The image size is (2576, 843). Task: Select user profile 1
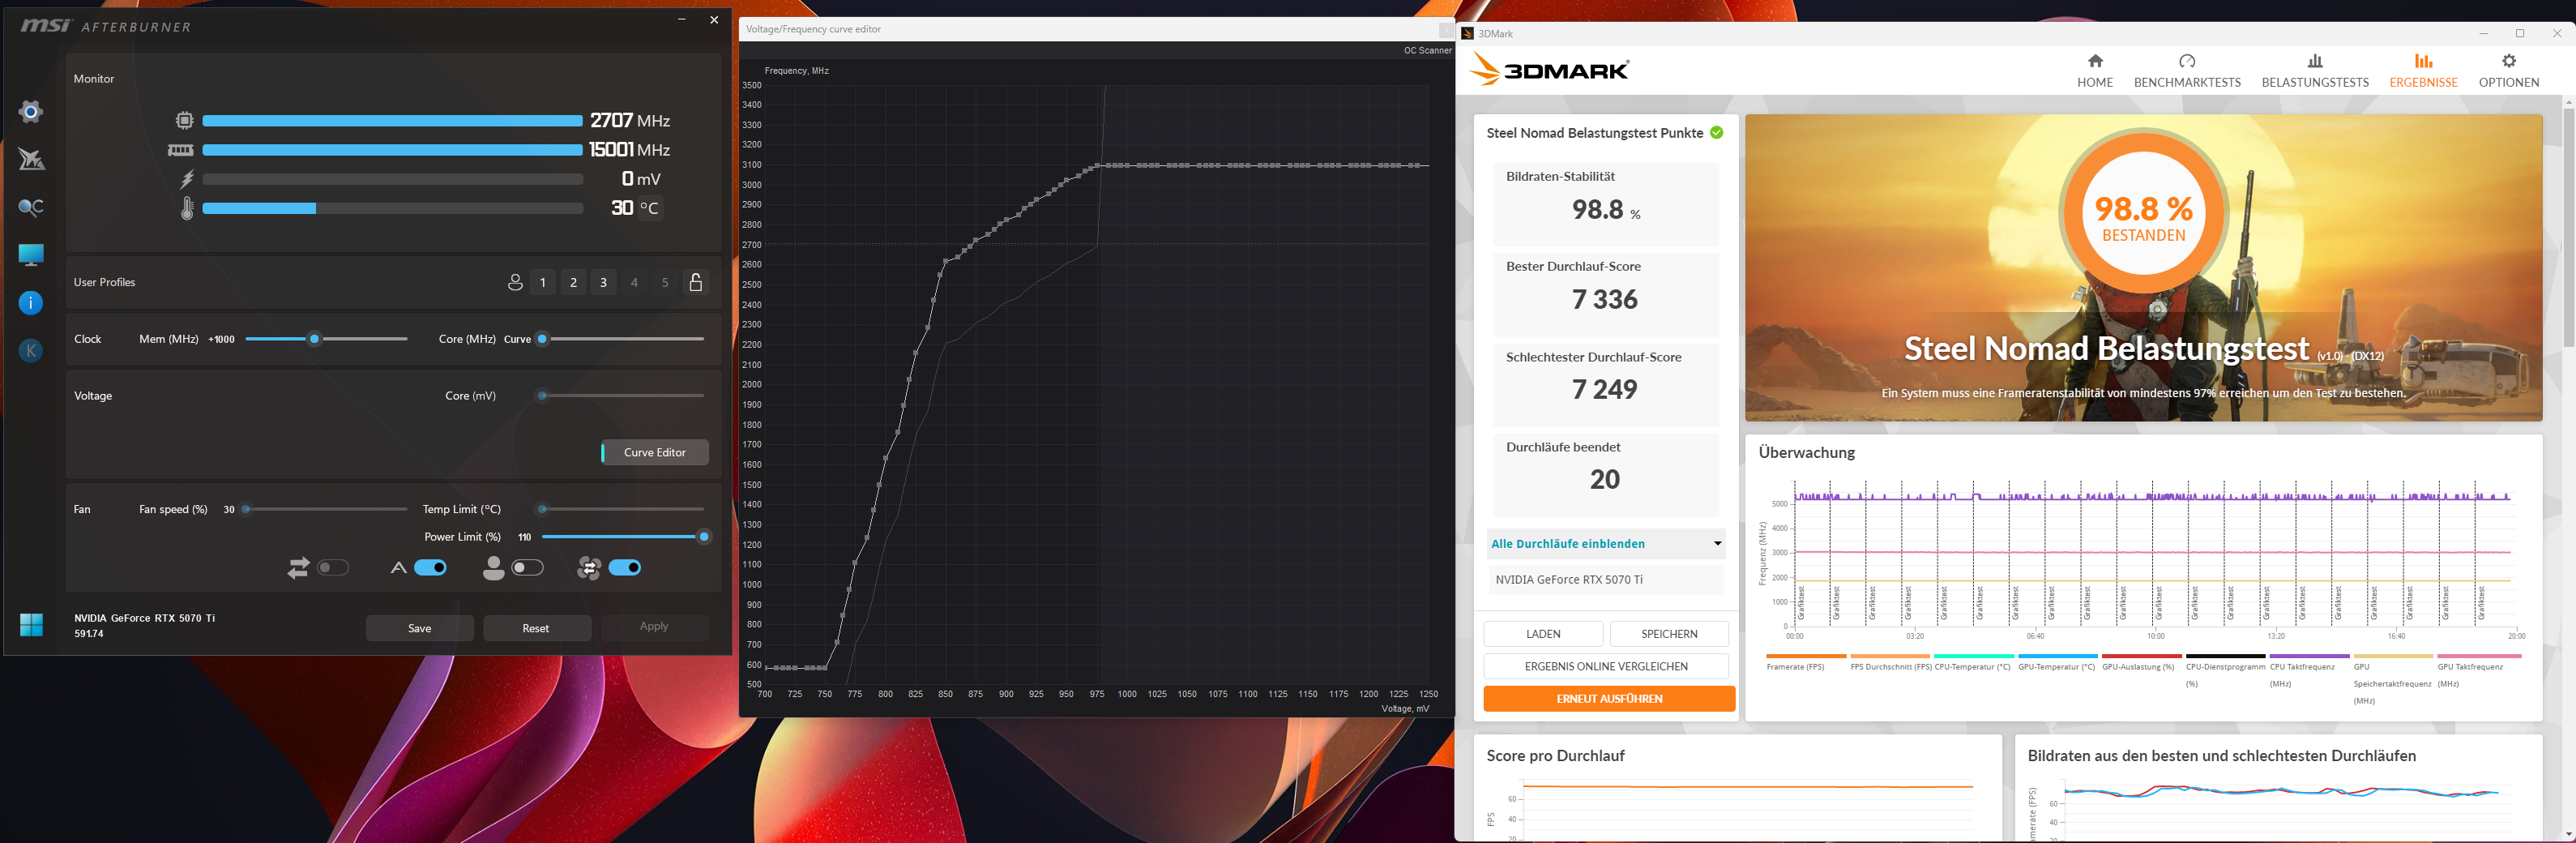pos(543,283)
